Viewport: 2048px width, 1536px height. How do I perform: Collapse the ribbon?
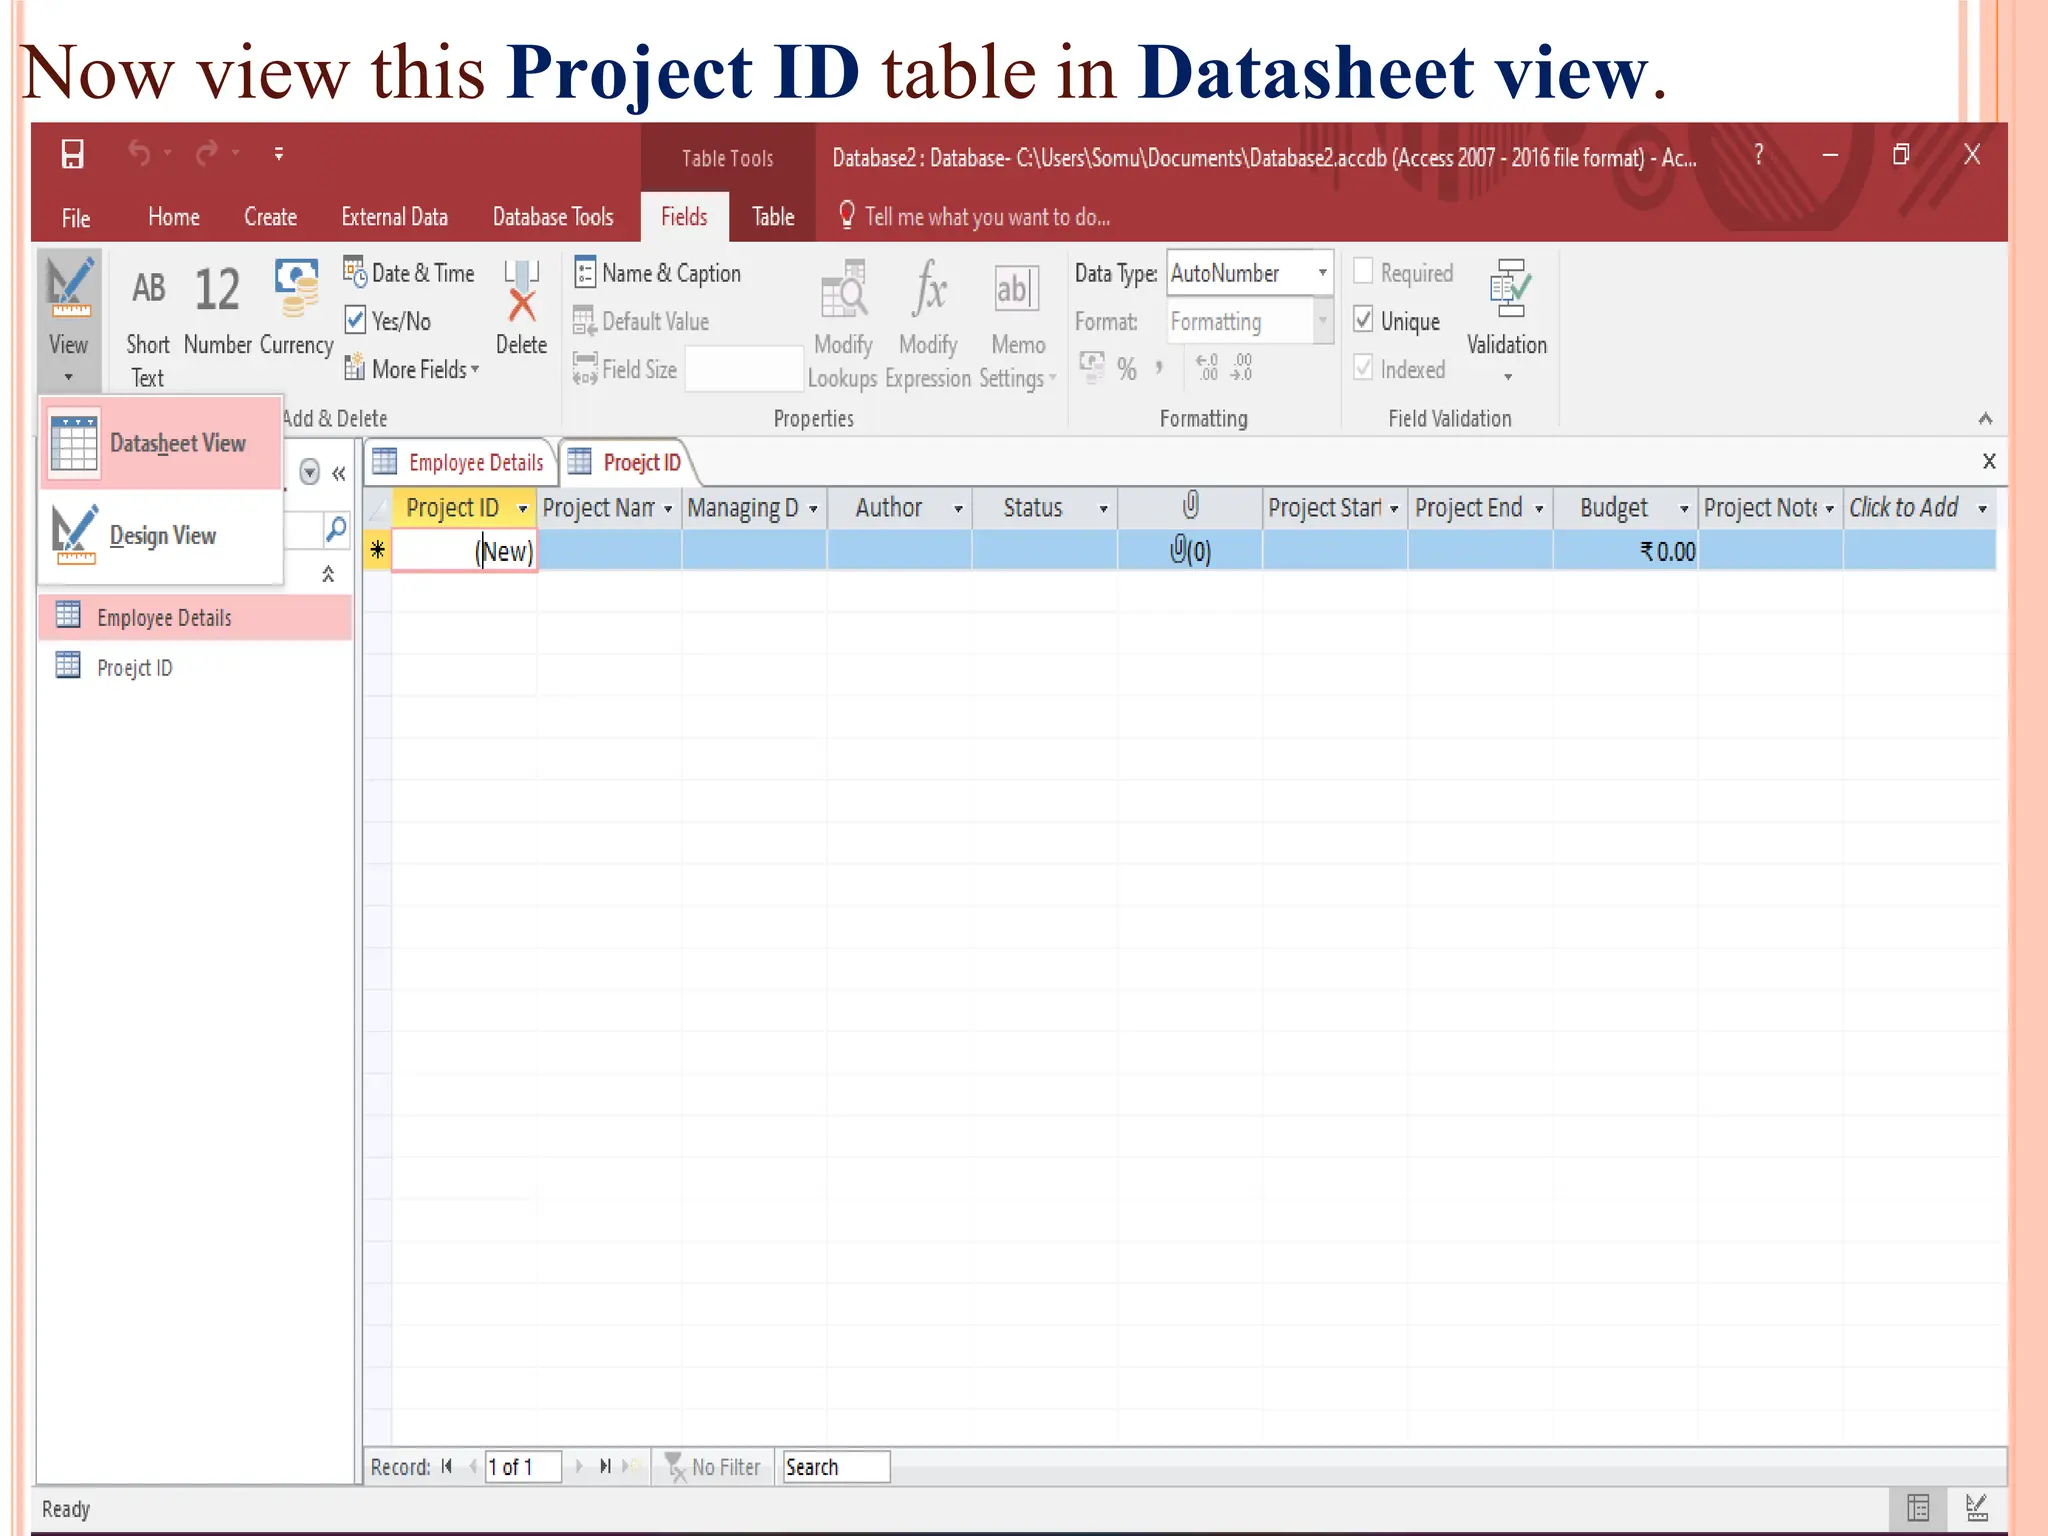pos(1985,418)
